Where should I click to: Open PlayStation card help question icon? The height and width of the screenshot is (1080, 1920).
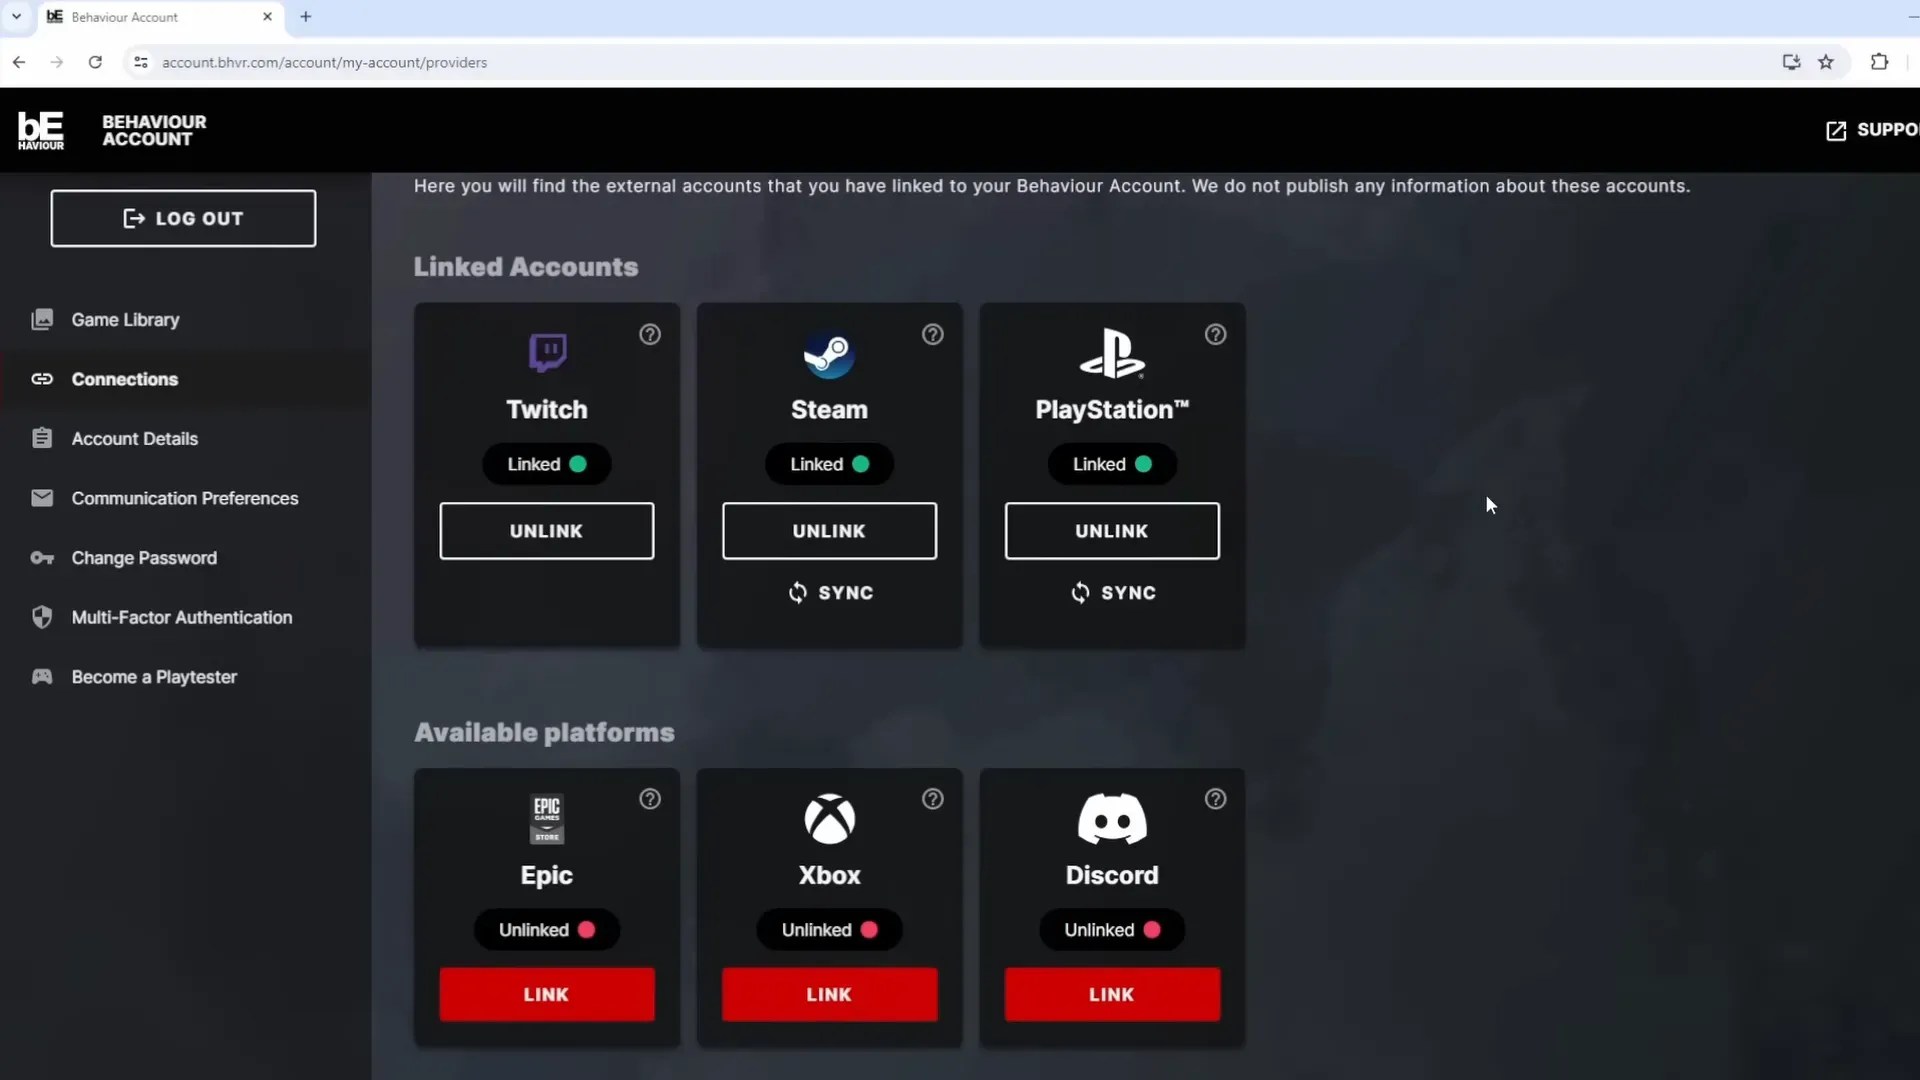point(1215,335)
